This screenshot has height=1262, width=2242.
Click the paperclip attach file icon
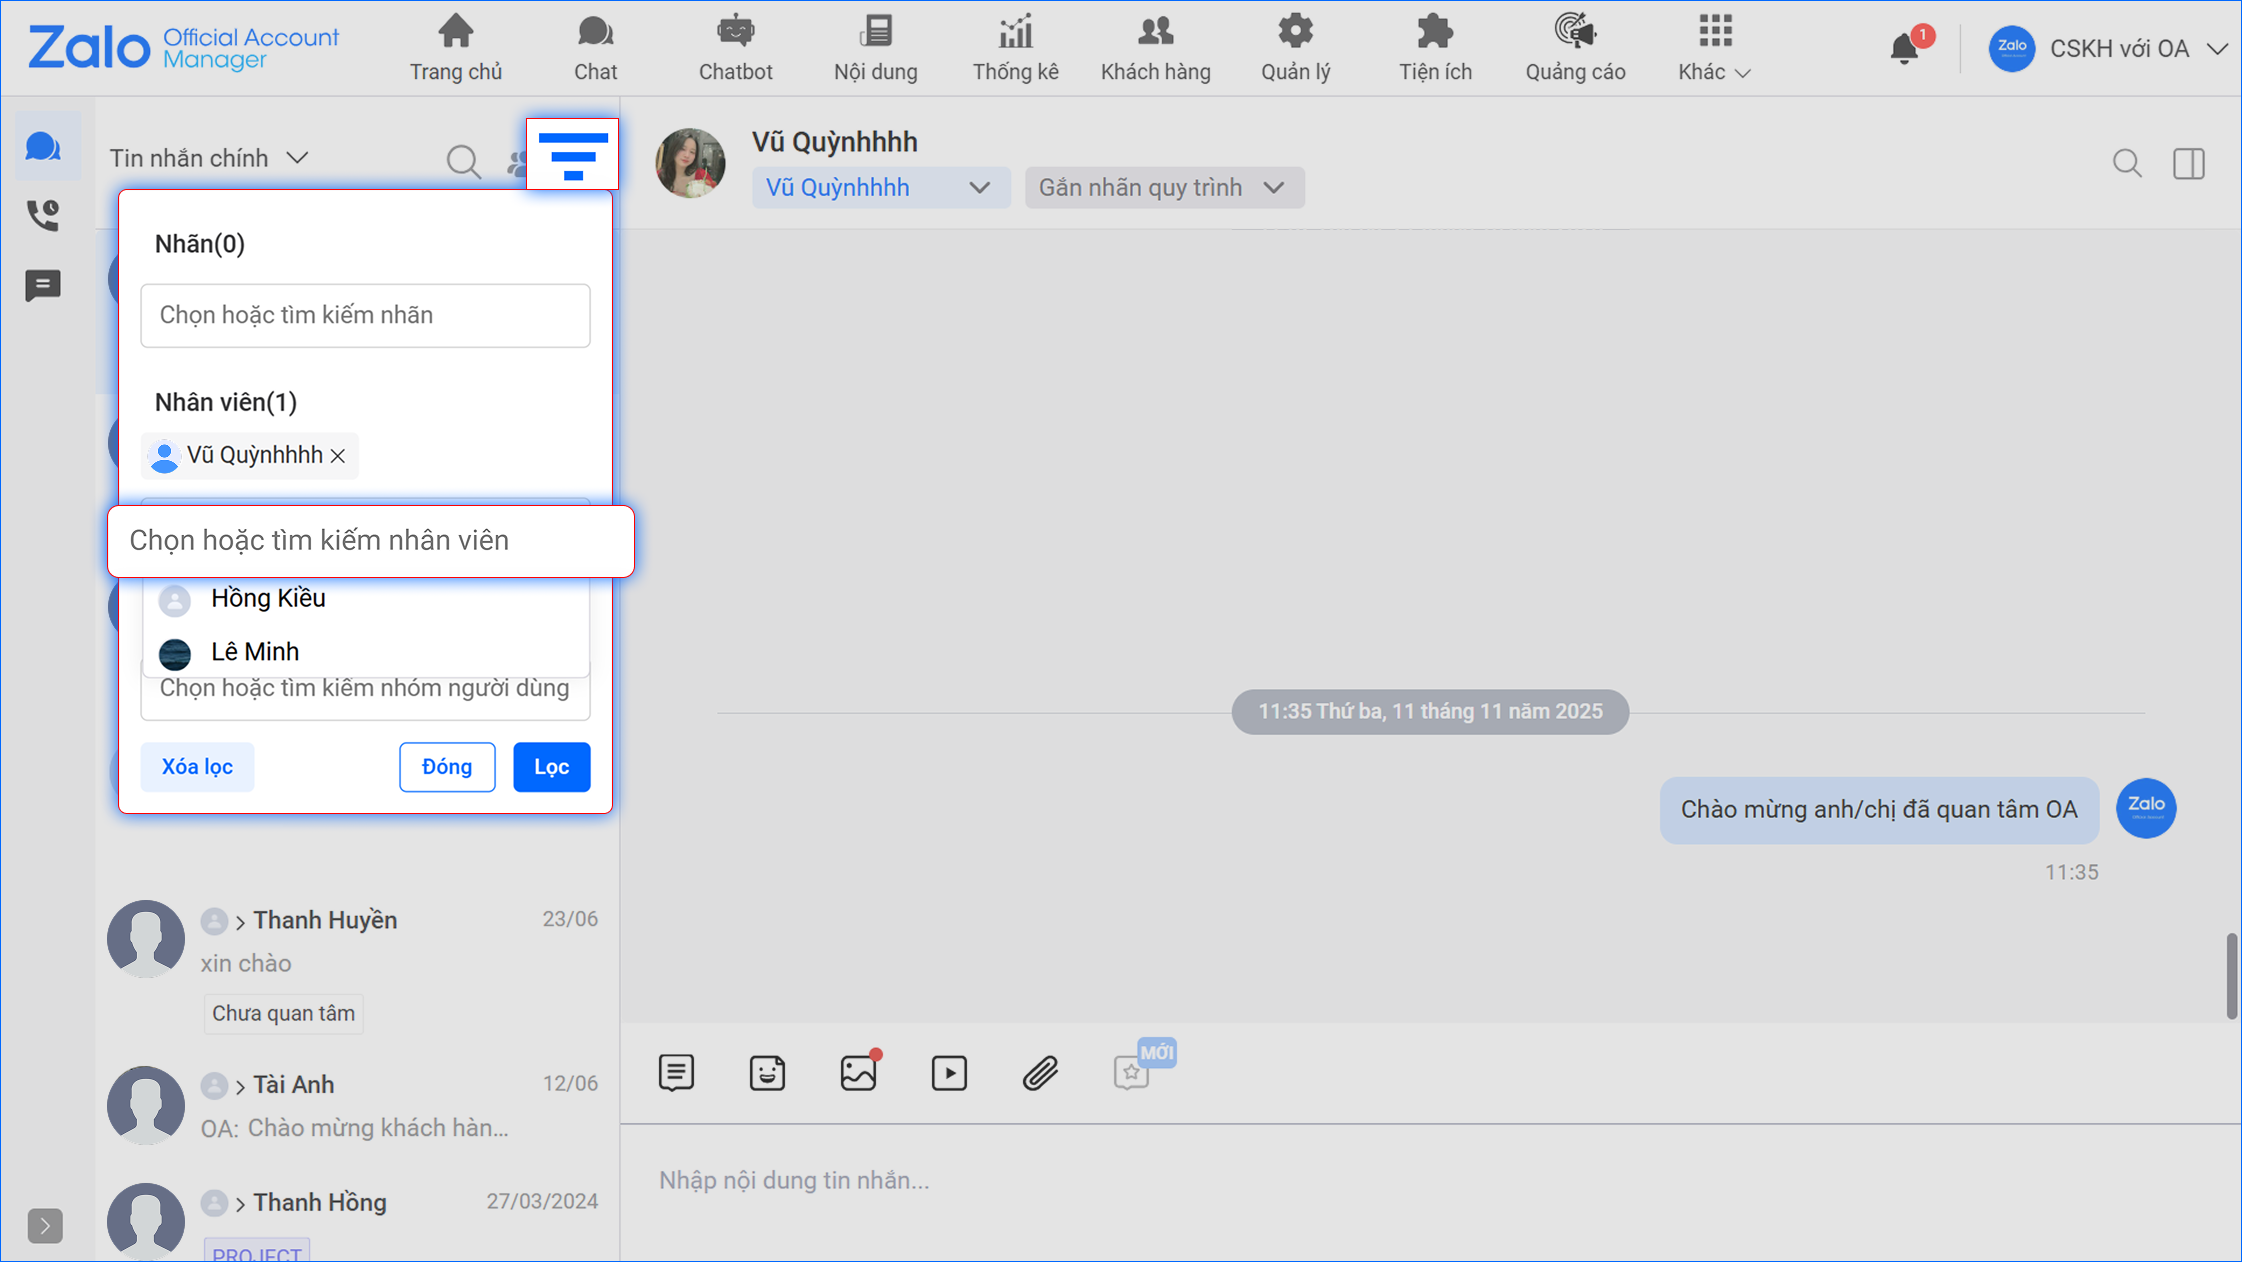[x=1040, y=1073]
